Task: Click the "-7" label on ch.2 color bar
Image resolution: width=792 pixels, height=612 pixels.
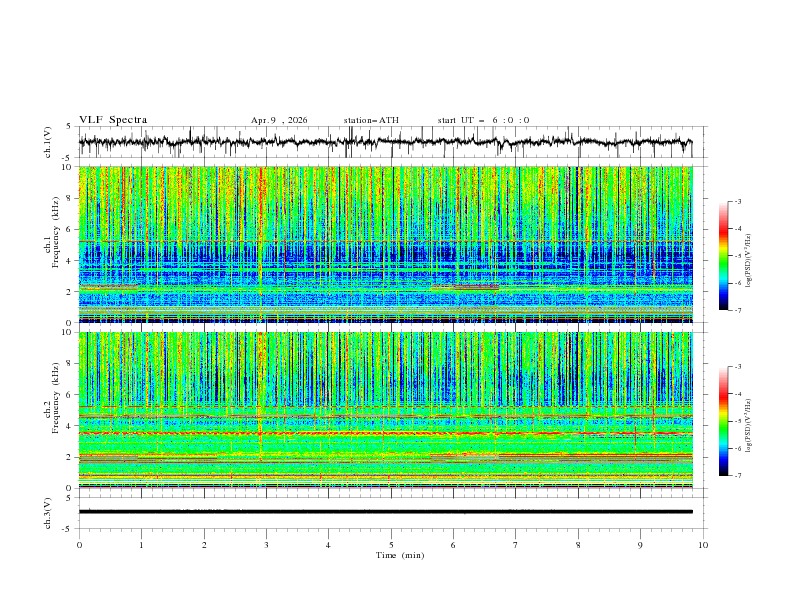Action: pyautogui.click(x=737, y=475)
